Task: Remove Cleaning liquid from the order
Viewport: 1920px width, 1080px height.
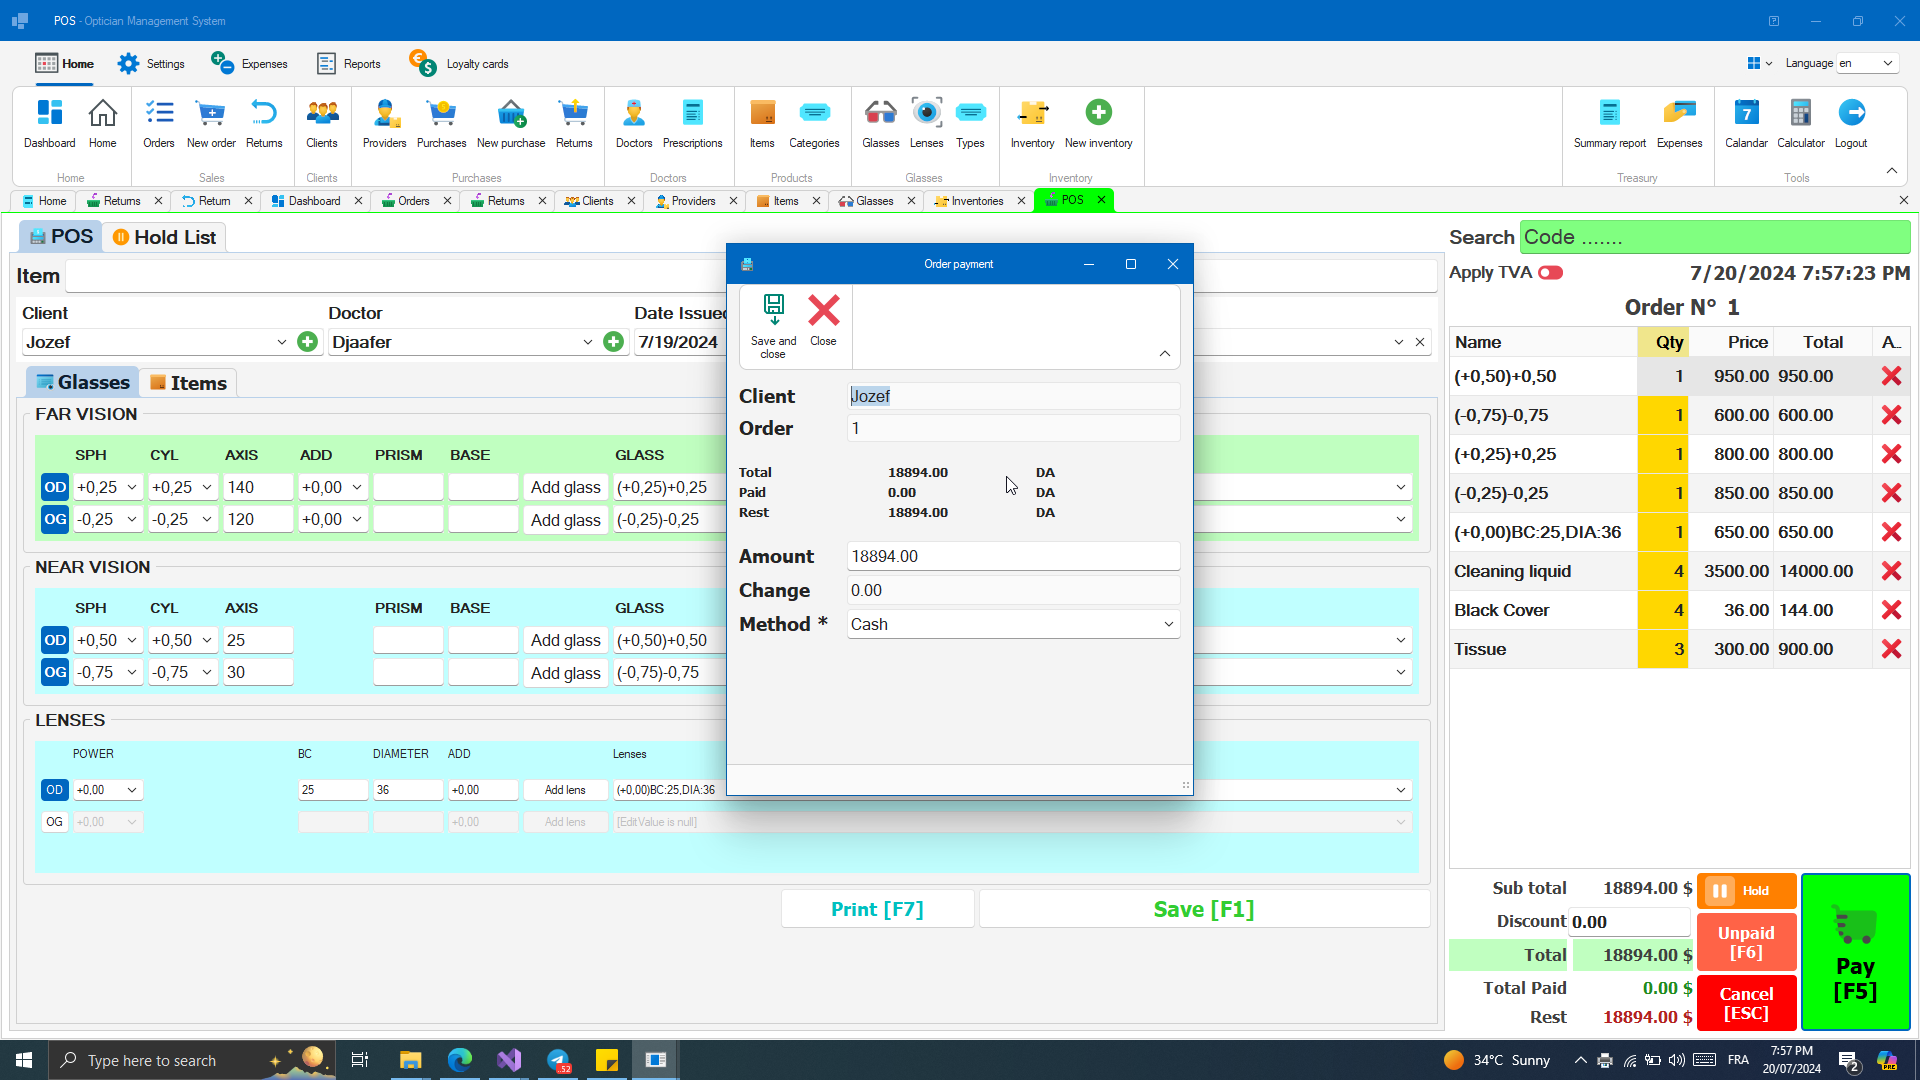Action: 1891,571
